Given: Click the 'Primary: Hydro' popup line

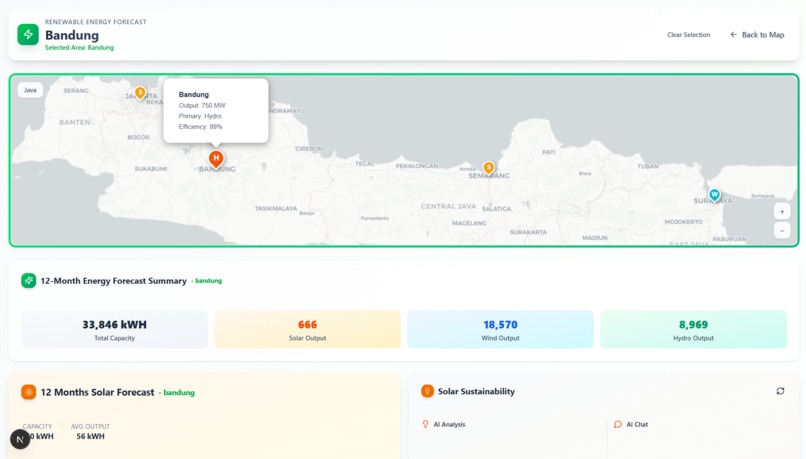Looking at the screenshot, I should (200, 116).
